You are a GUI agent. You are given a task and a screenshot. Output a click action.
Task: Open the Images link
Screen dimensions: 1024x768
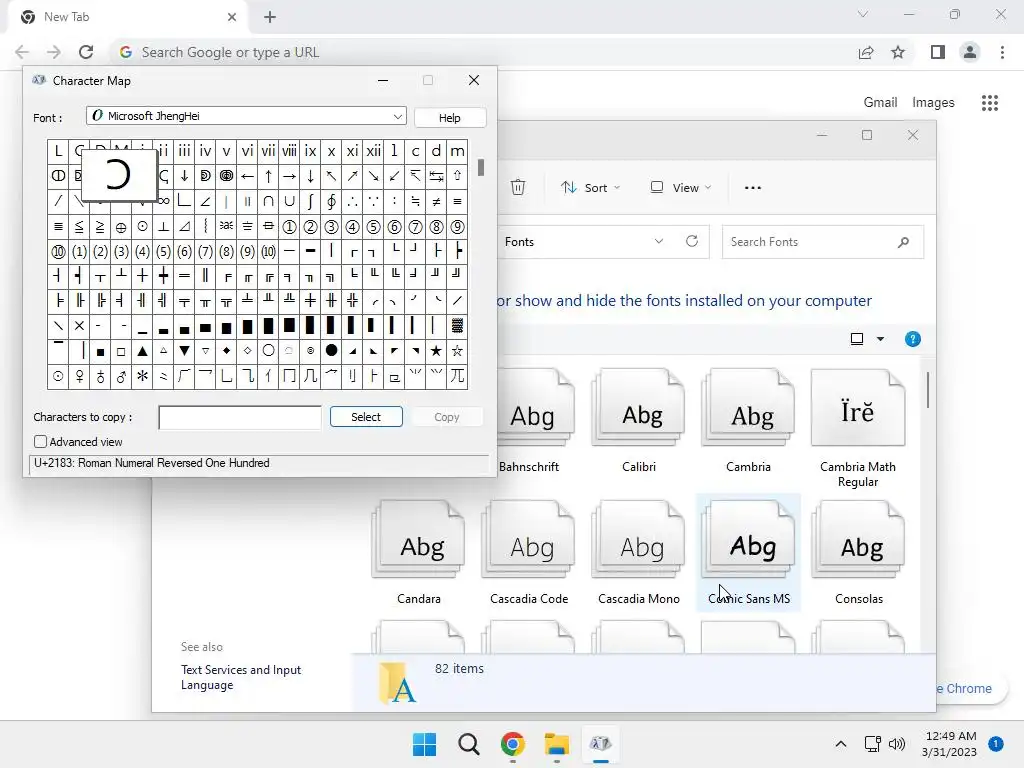pos(933,103)
